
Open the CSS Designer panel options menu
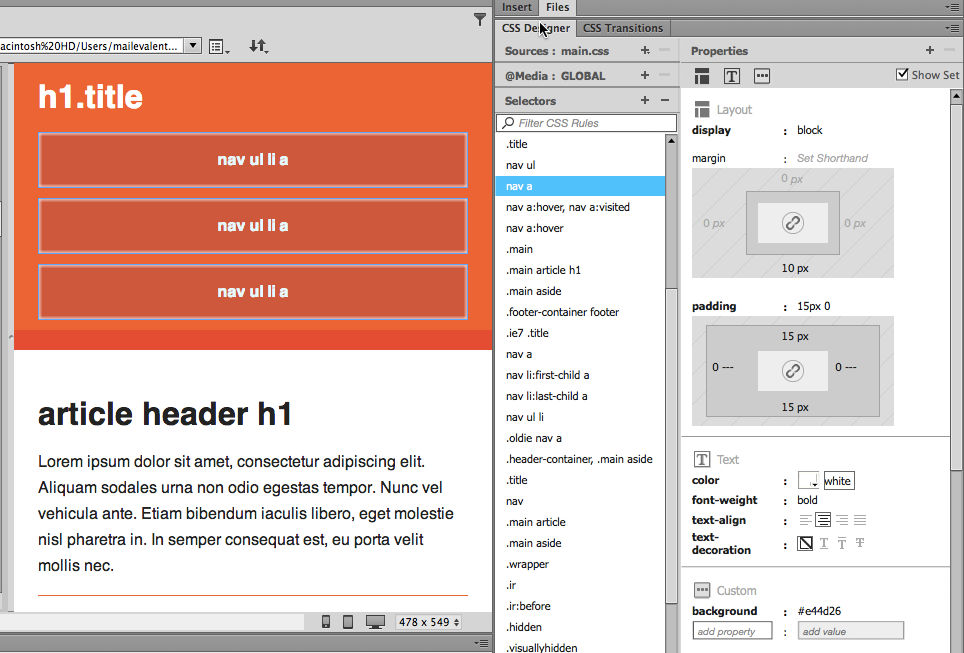click(952, 28)
